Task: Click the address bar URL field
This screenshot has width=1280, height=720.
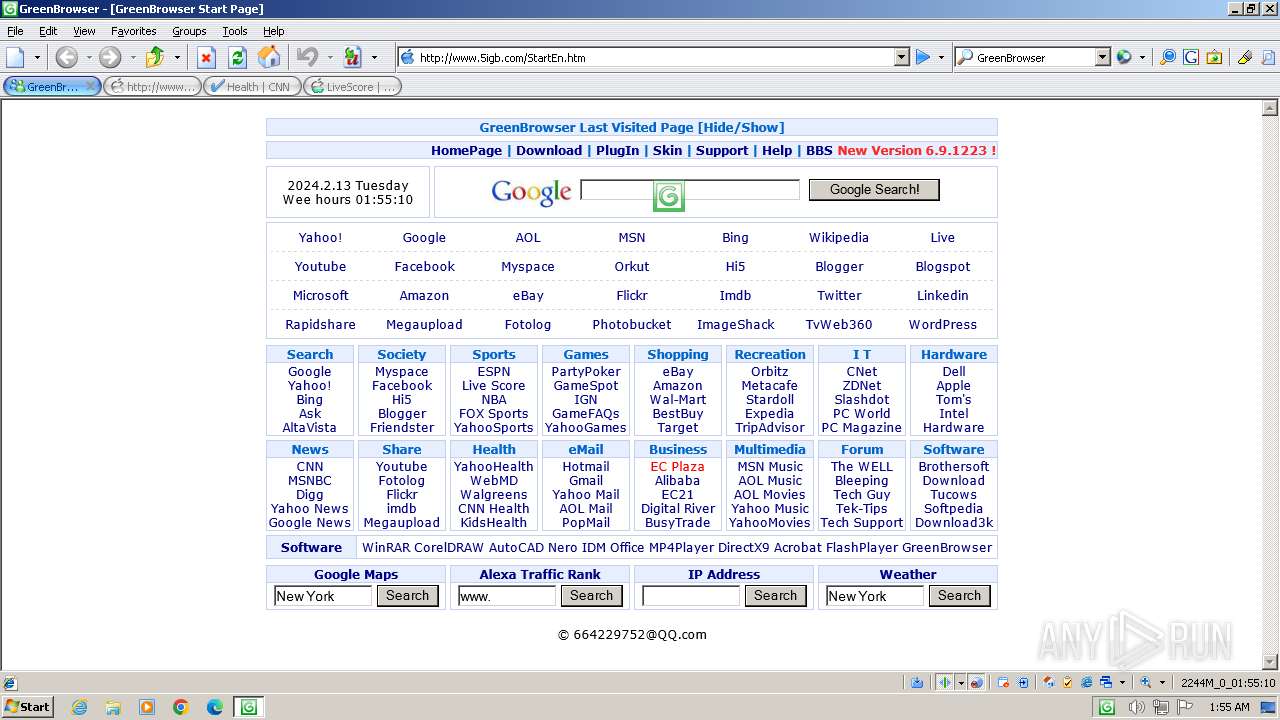Action: click(655, 57)
